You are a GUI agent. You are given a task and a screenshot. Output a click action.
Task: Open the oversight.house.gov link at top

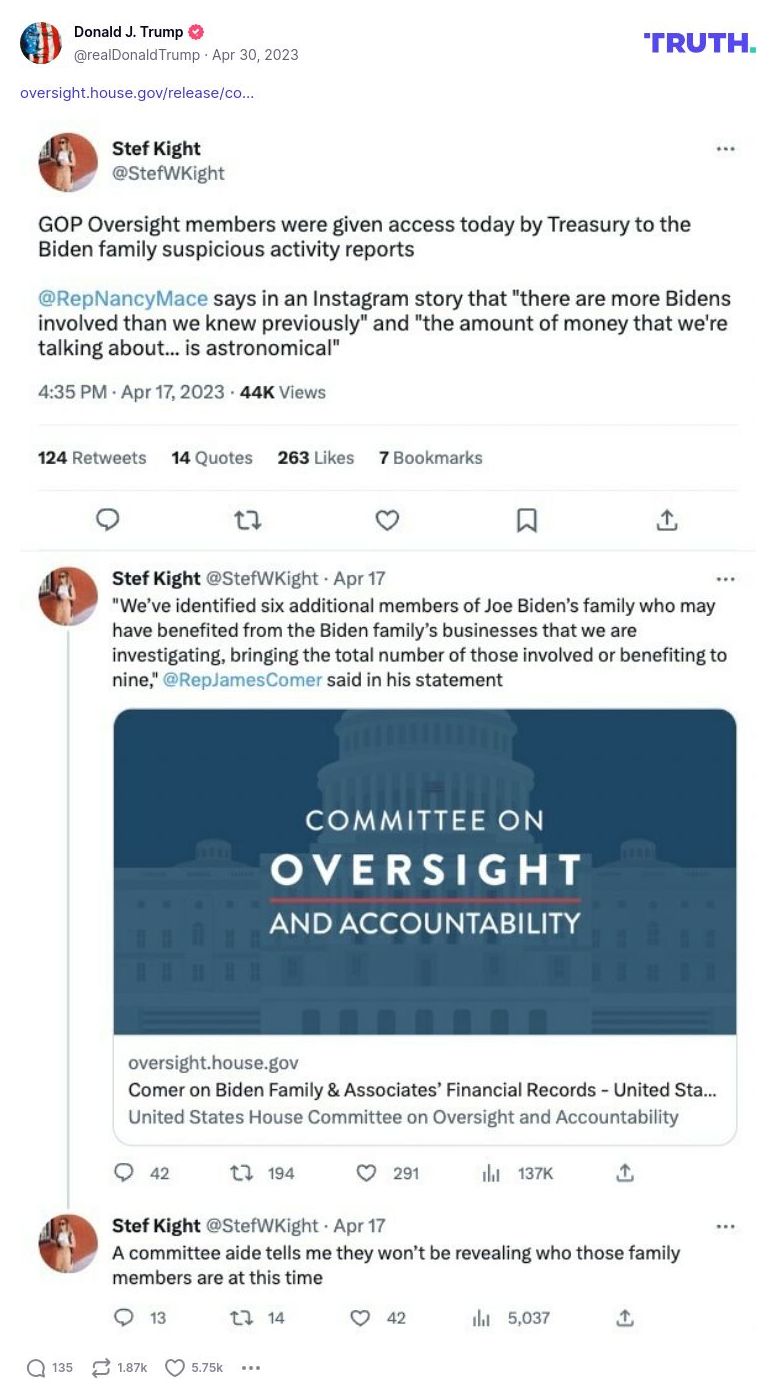pos(137,93)
